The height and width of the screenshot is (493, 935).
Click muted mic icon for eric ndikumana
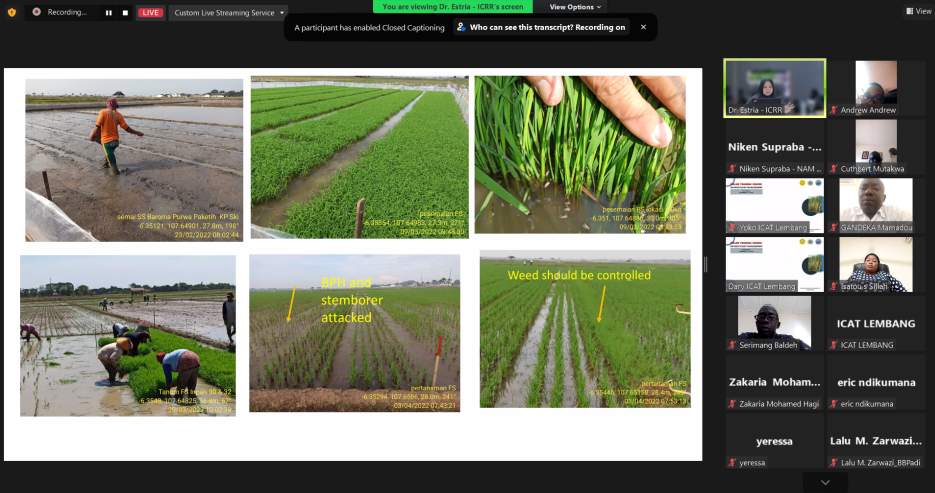click(x=833, y=404)
